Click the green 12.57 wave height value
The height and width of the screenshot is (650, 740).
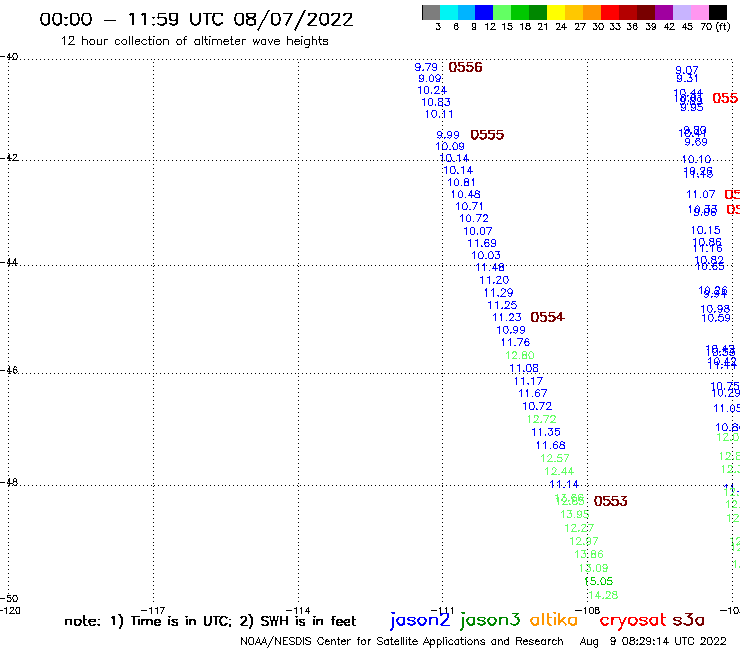(555, 458)
